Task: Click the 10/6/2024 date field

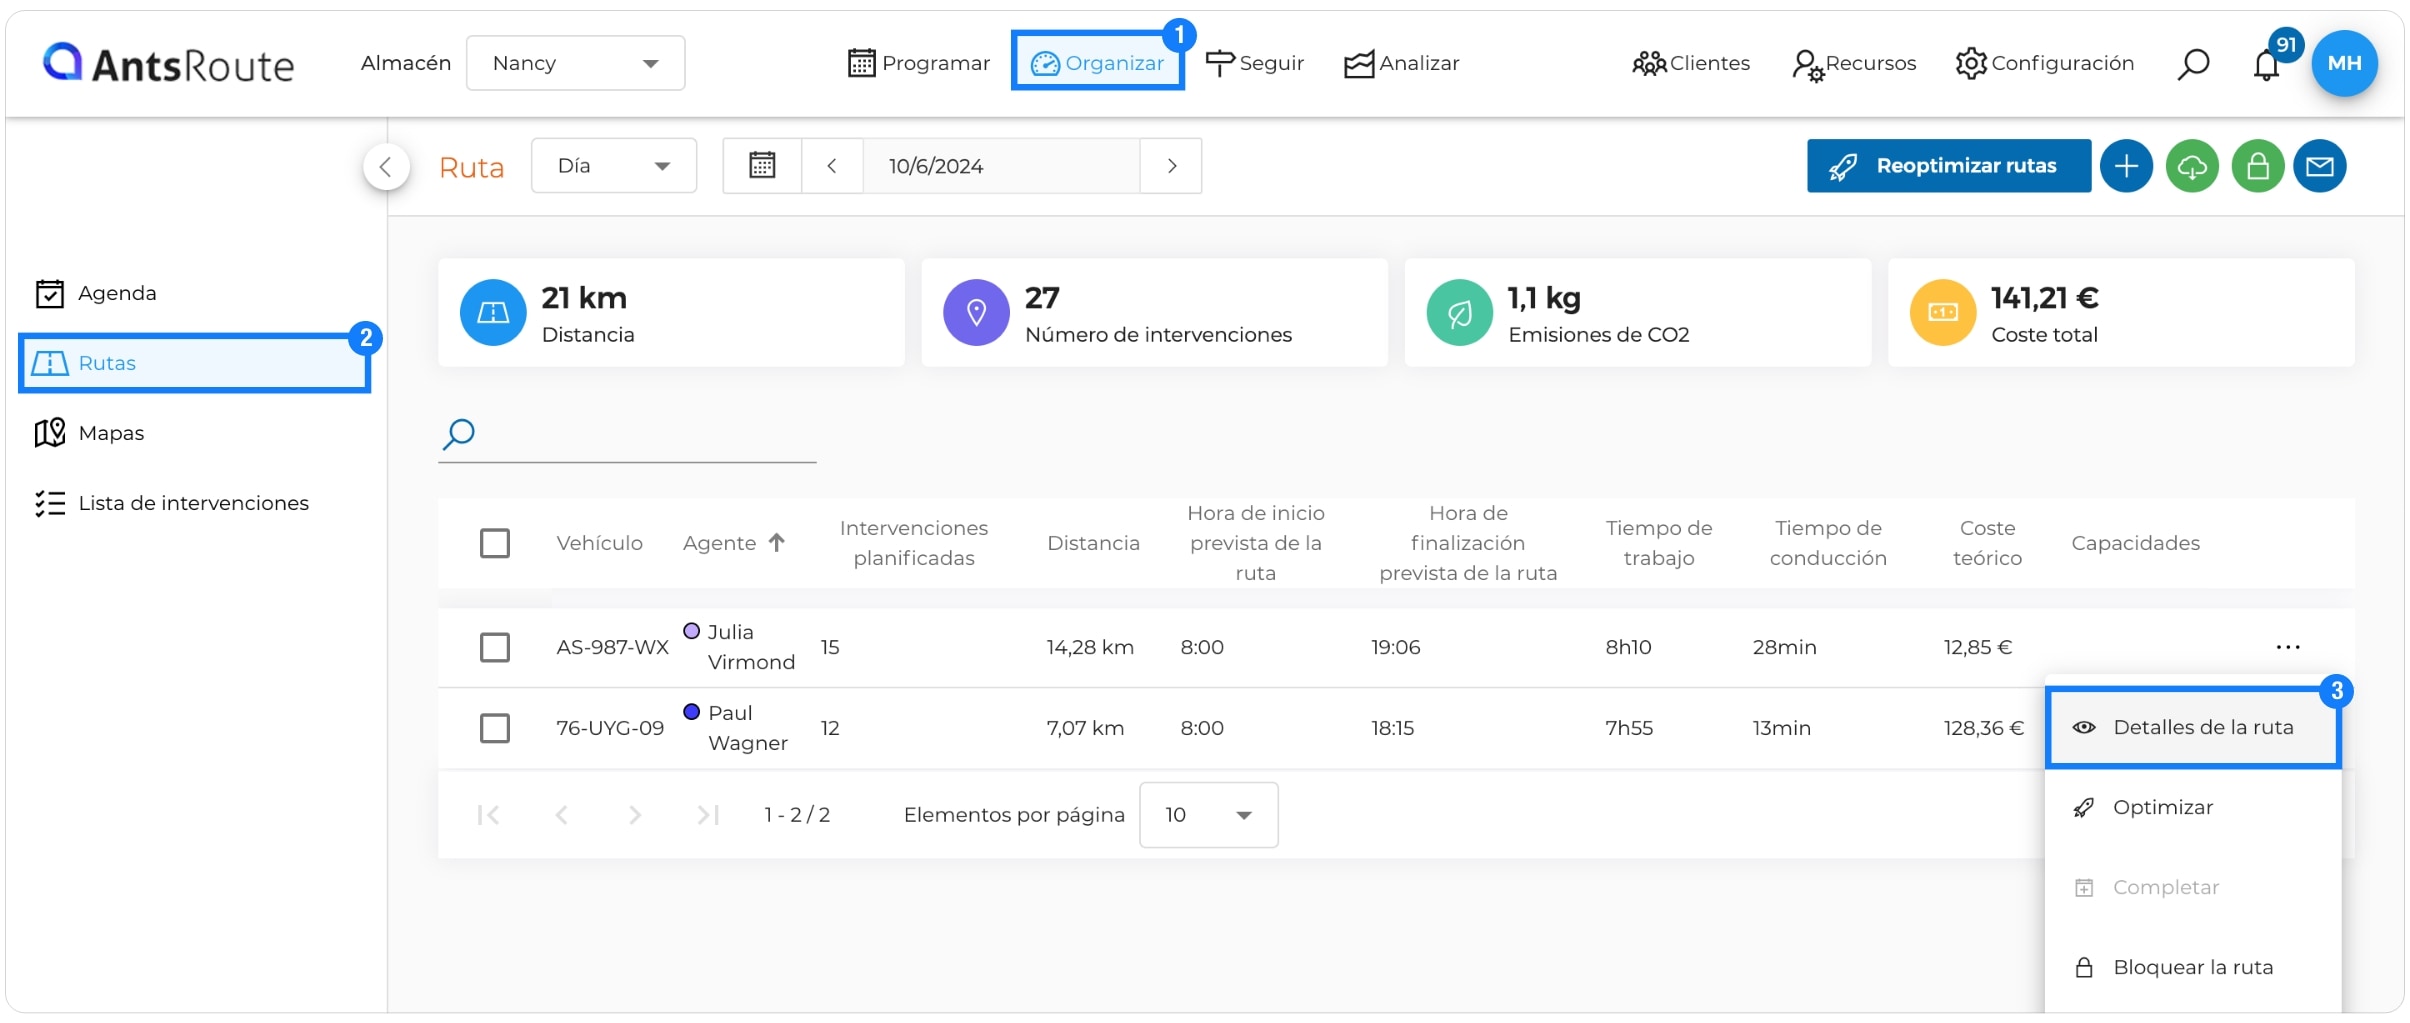Action: (1001, 166)
